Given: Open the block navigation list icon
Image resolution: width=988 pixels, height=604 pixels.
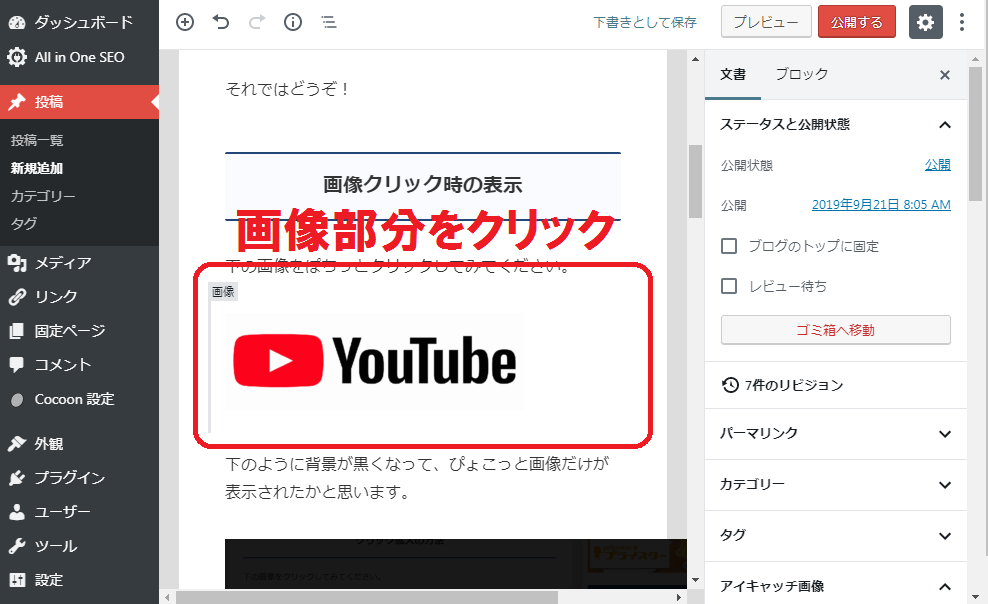Looking at the screenshot, I should point(329,23).
